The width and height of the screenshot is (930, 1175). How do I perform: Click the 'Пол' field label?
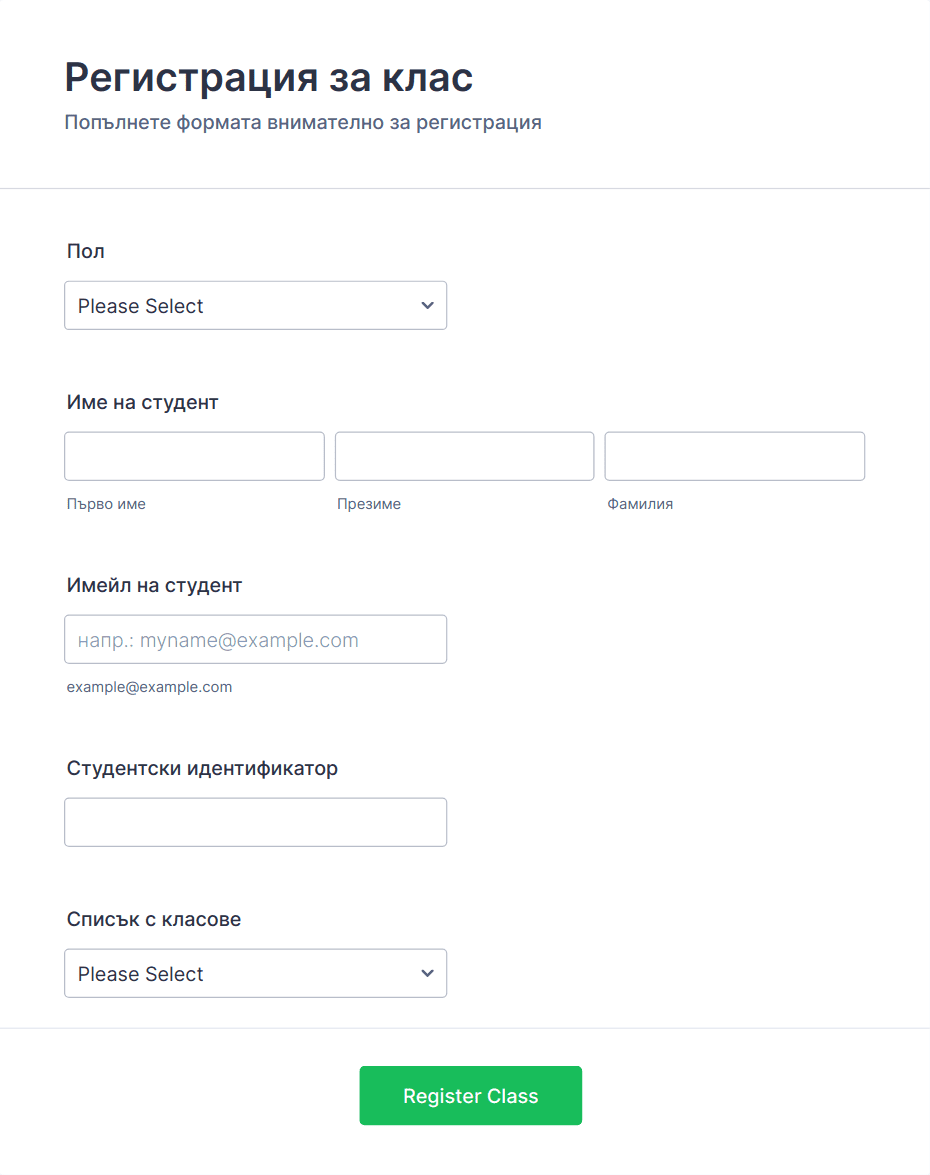point(85,251)
